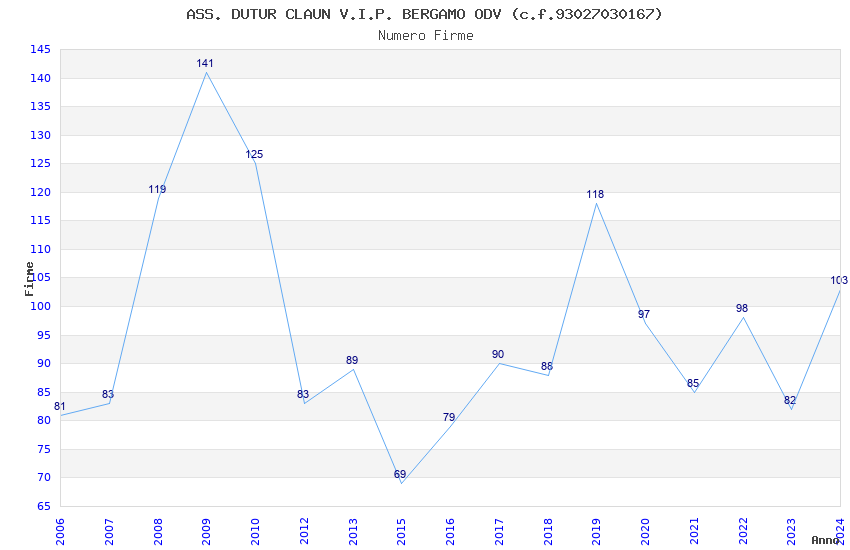
Task: Click the x-axis year label 2023
Action: (792, 532)
